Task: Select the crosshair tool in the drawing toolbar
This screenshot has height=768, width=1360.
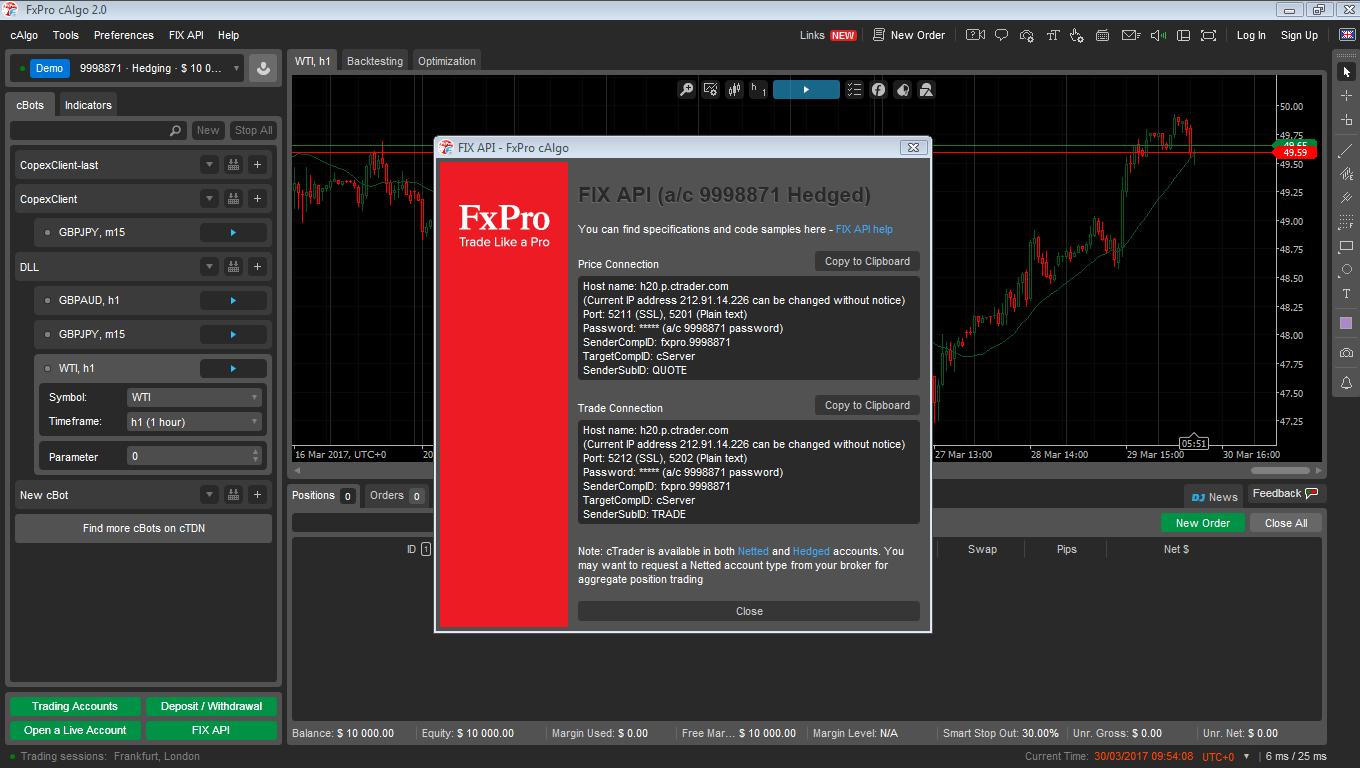Action: click(x=1346, y=95)
